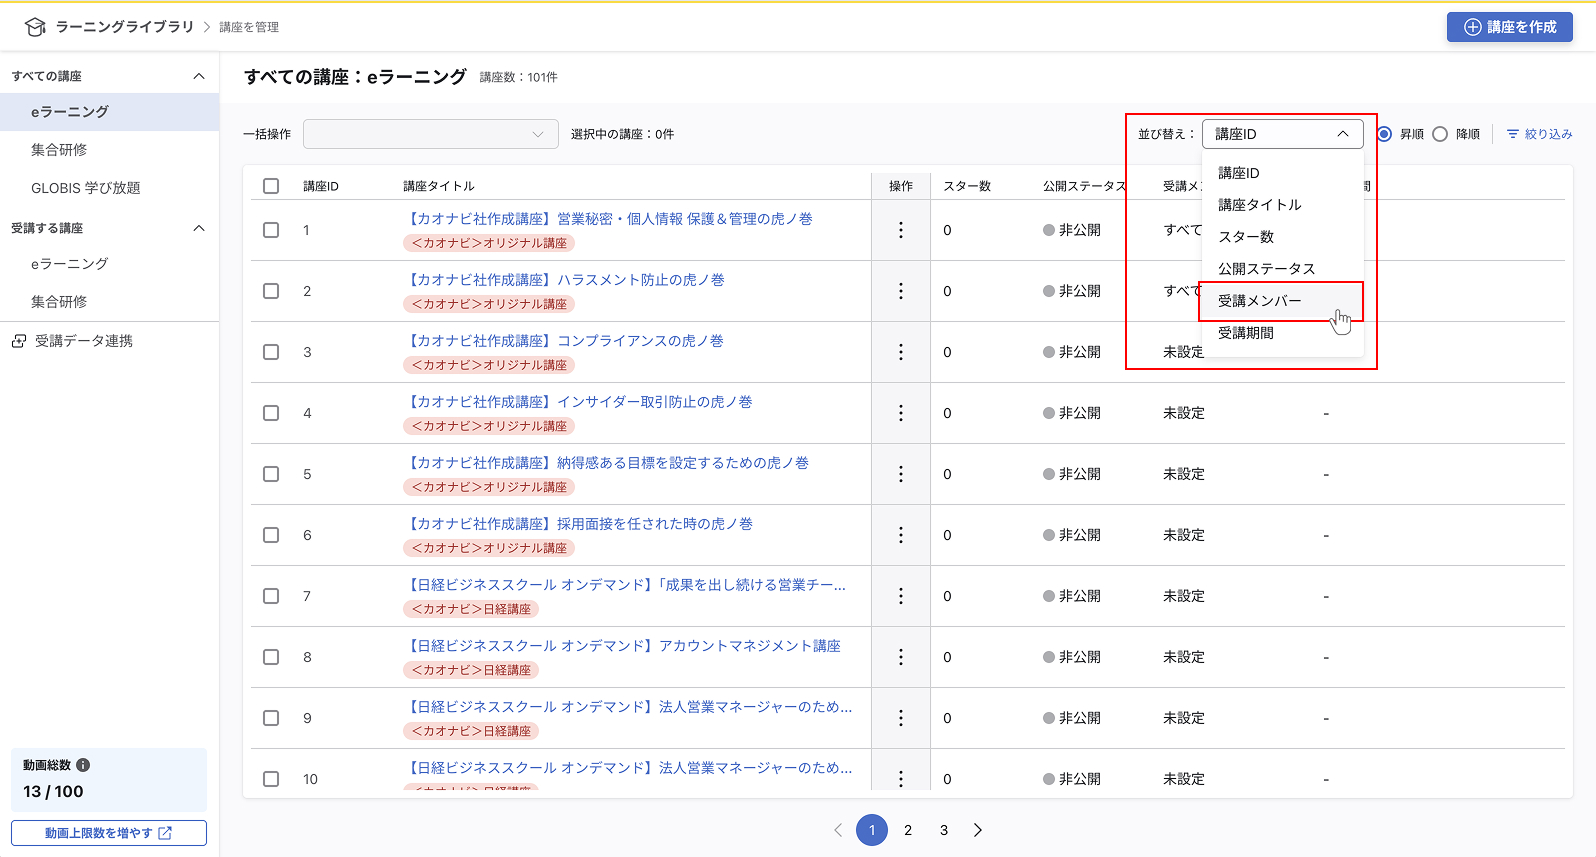Tick the checkbox for course ID 3

coord(271,352)
